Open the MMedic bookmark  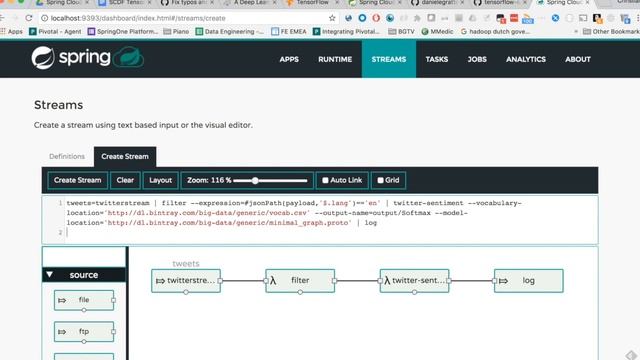pos(437,31)
